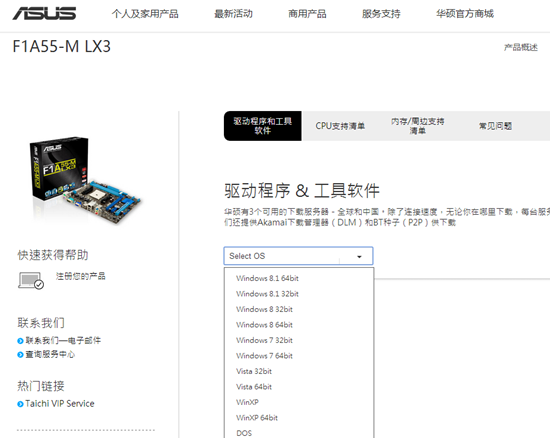Screen dimensions: 550x438
Task: Open 查询服务中心 link
Action: point(50,355)
